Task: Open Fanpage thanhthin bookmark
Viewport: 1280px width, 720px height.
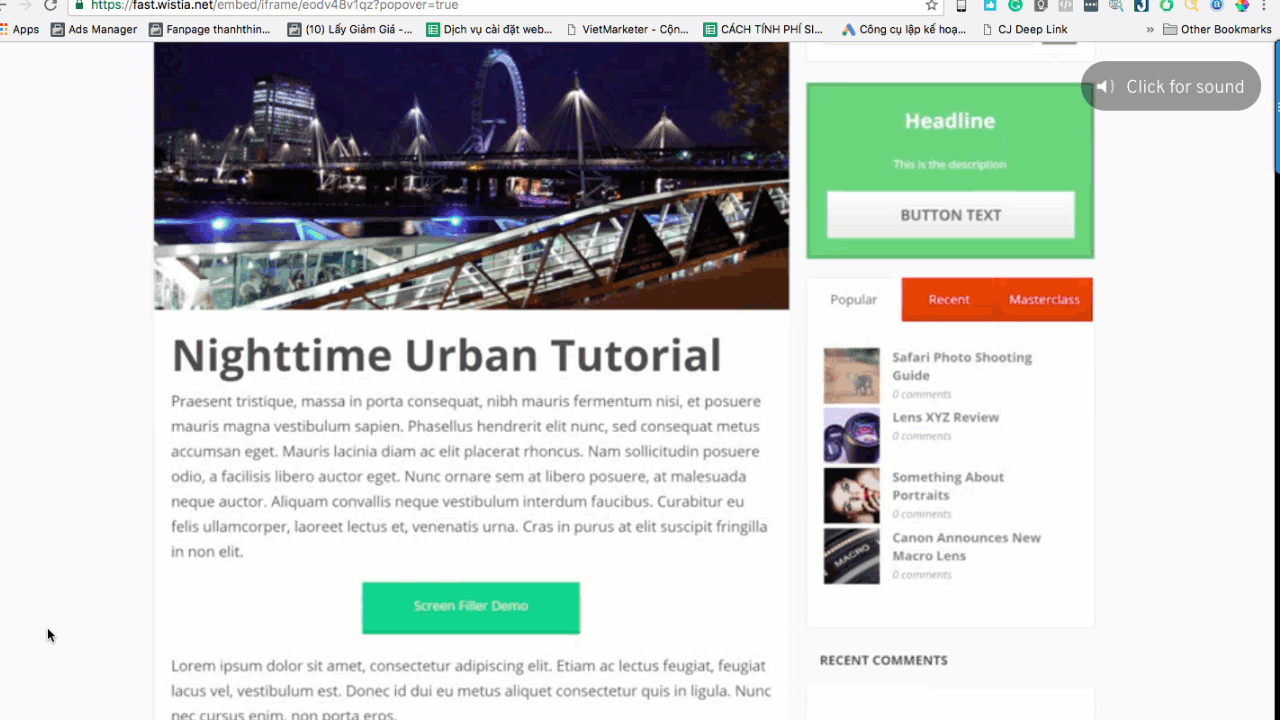Action: click(x=210, y=29)
